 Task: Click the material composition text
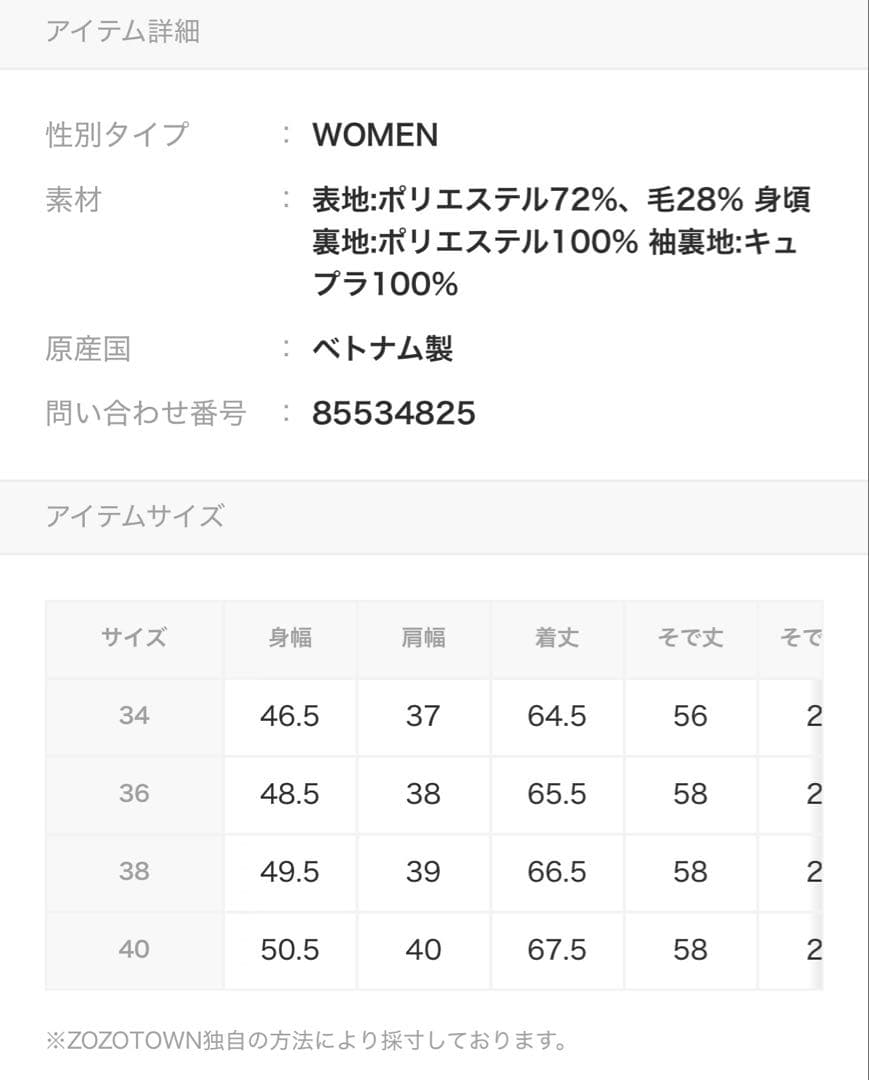pyautogui.click(x=560, y=242)
